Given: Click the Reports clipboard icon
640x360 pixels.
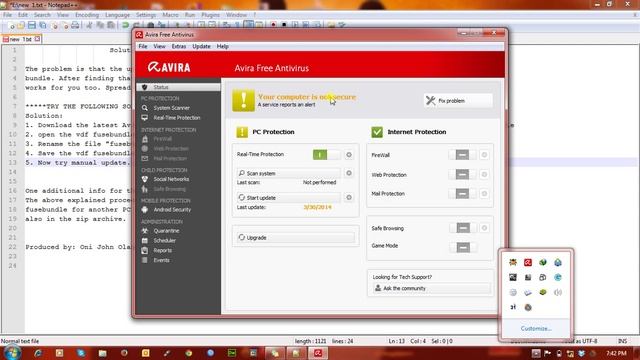Looking at the screenshot, I should (144, 250).
